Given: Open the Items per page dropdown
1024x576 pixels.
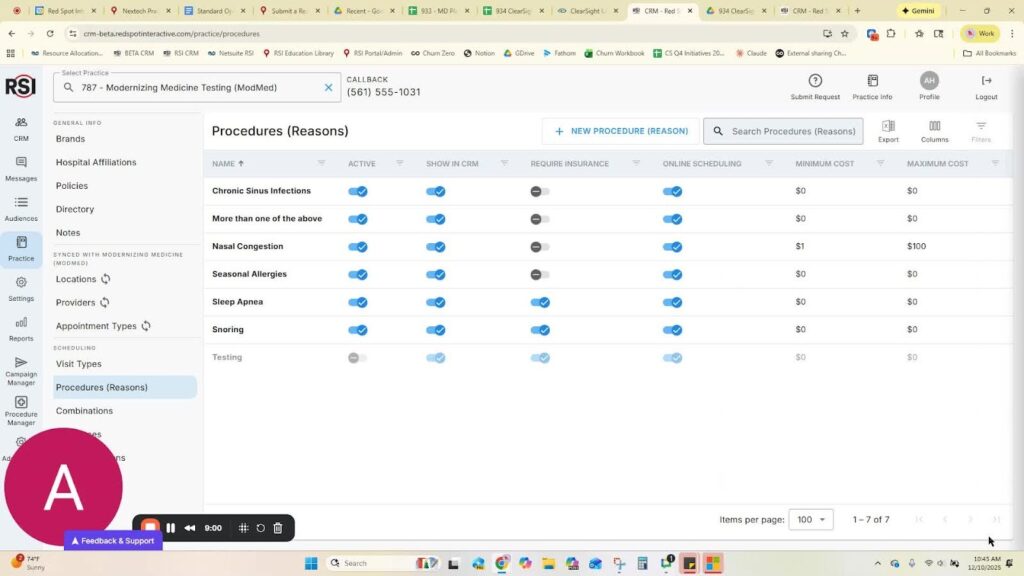Looking at the screenshot, I should [x=810, y=519].
